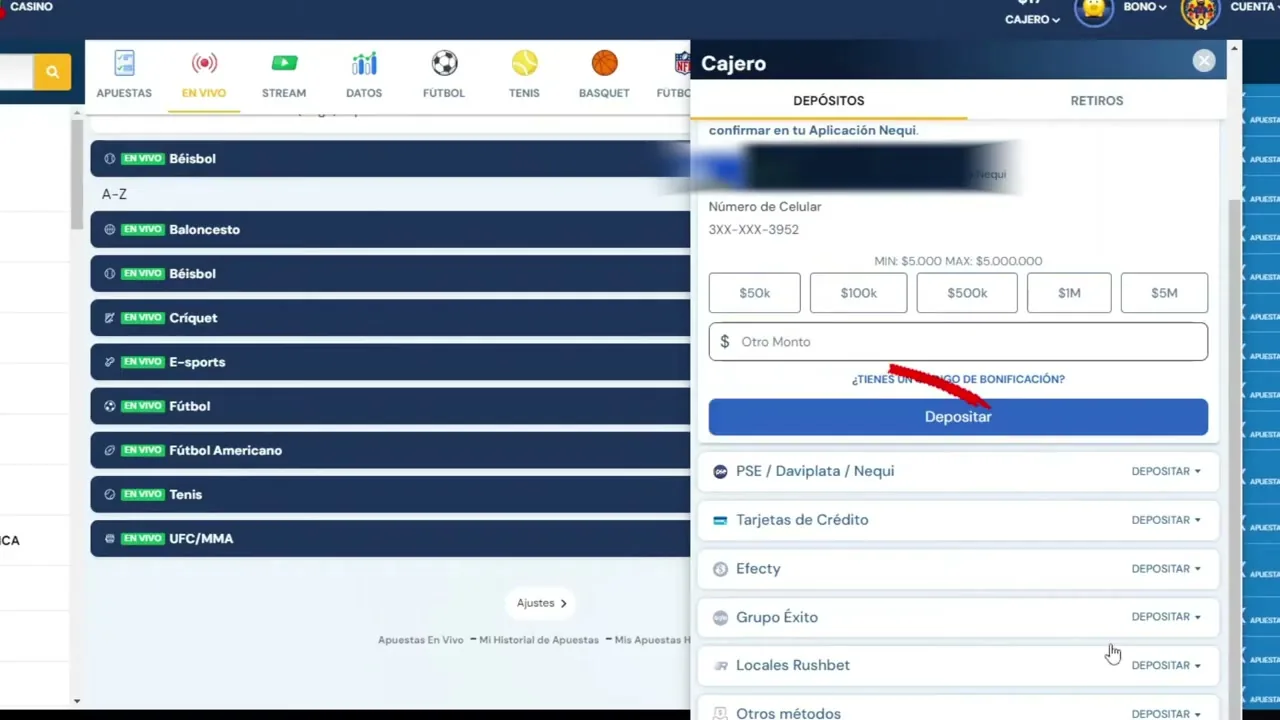Viewport: 1280px width, 720px height.
Task: Expand Tarjetas de Crédito Depositar dropdown
Action: click(x=1166, y=520)
